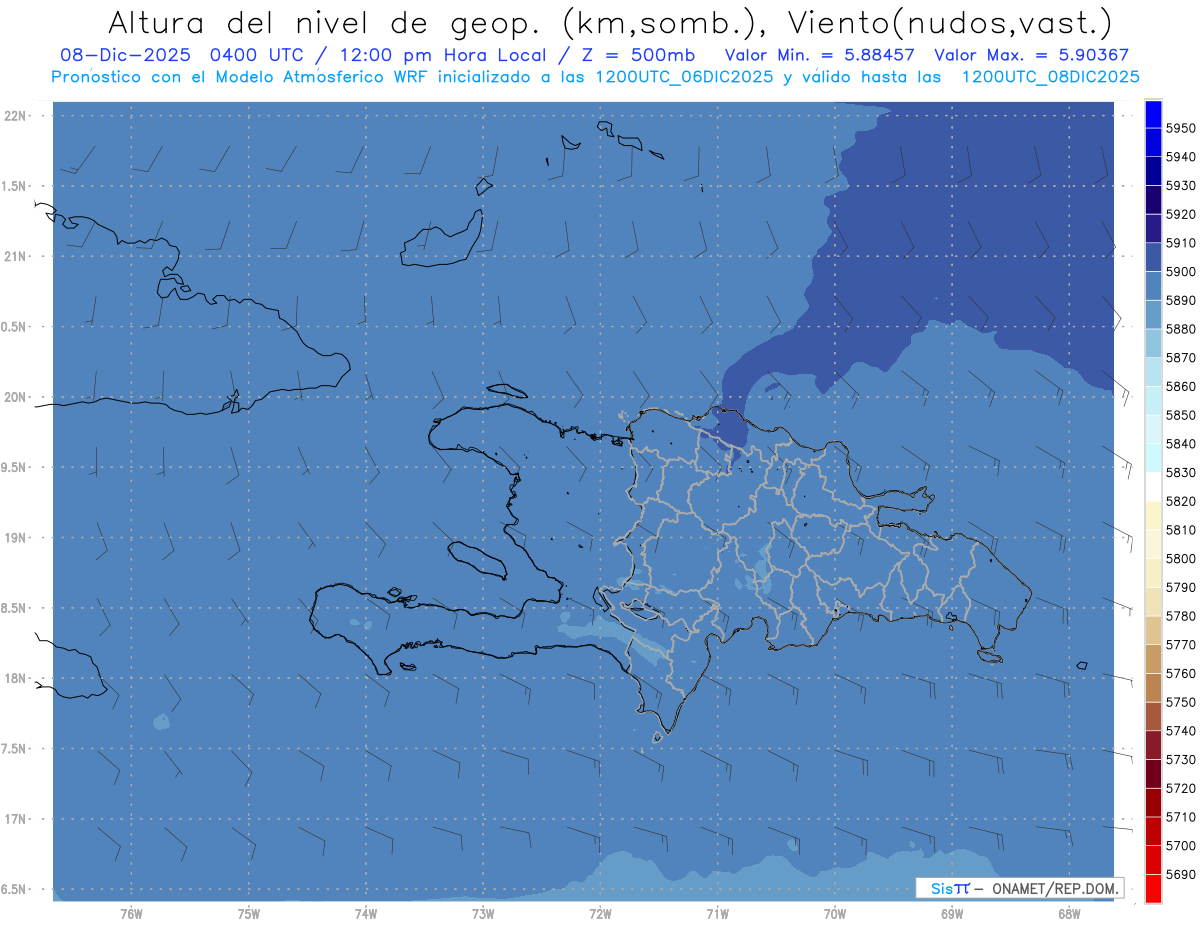Click the '21N' latitude label
1200x927 pixels.
click(x=14, y=256)
